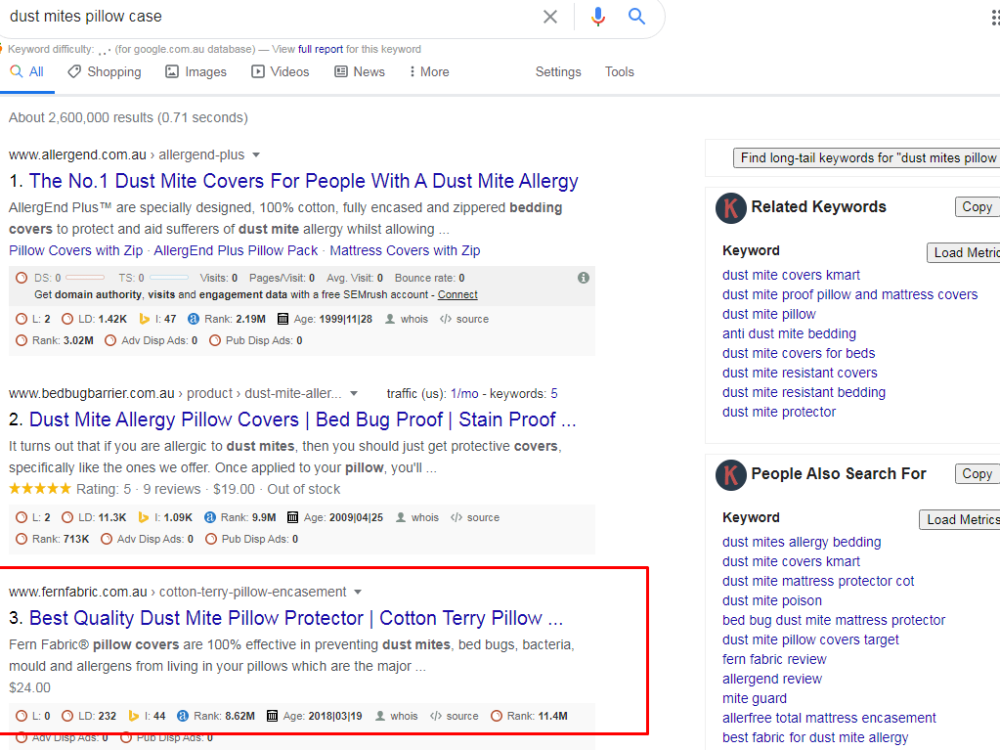Click keyword fern fabric review

pyautogui.click(x=774, y=659)
